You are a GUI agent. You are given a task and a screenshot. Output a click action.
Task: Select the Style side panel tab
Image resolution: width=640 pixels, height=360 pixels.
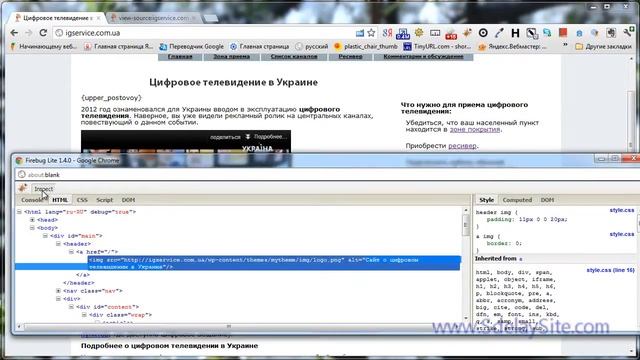(x=486, y=200)
